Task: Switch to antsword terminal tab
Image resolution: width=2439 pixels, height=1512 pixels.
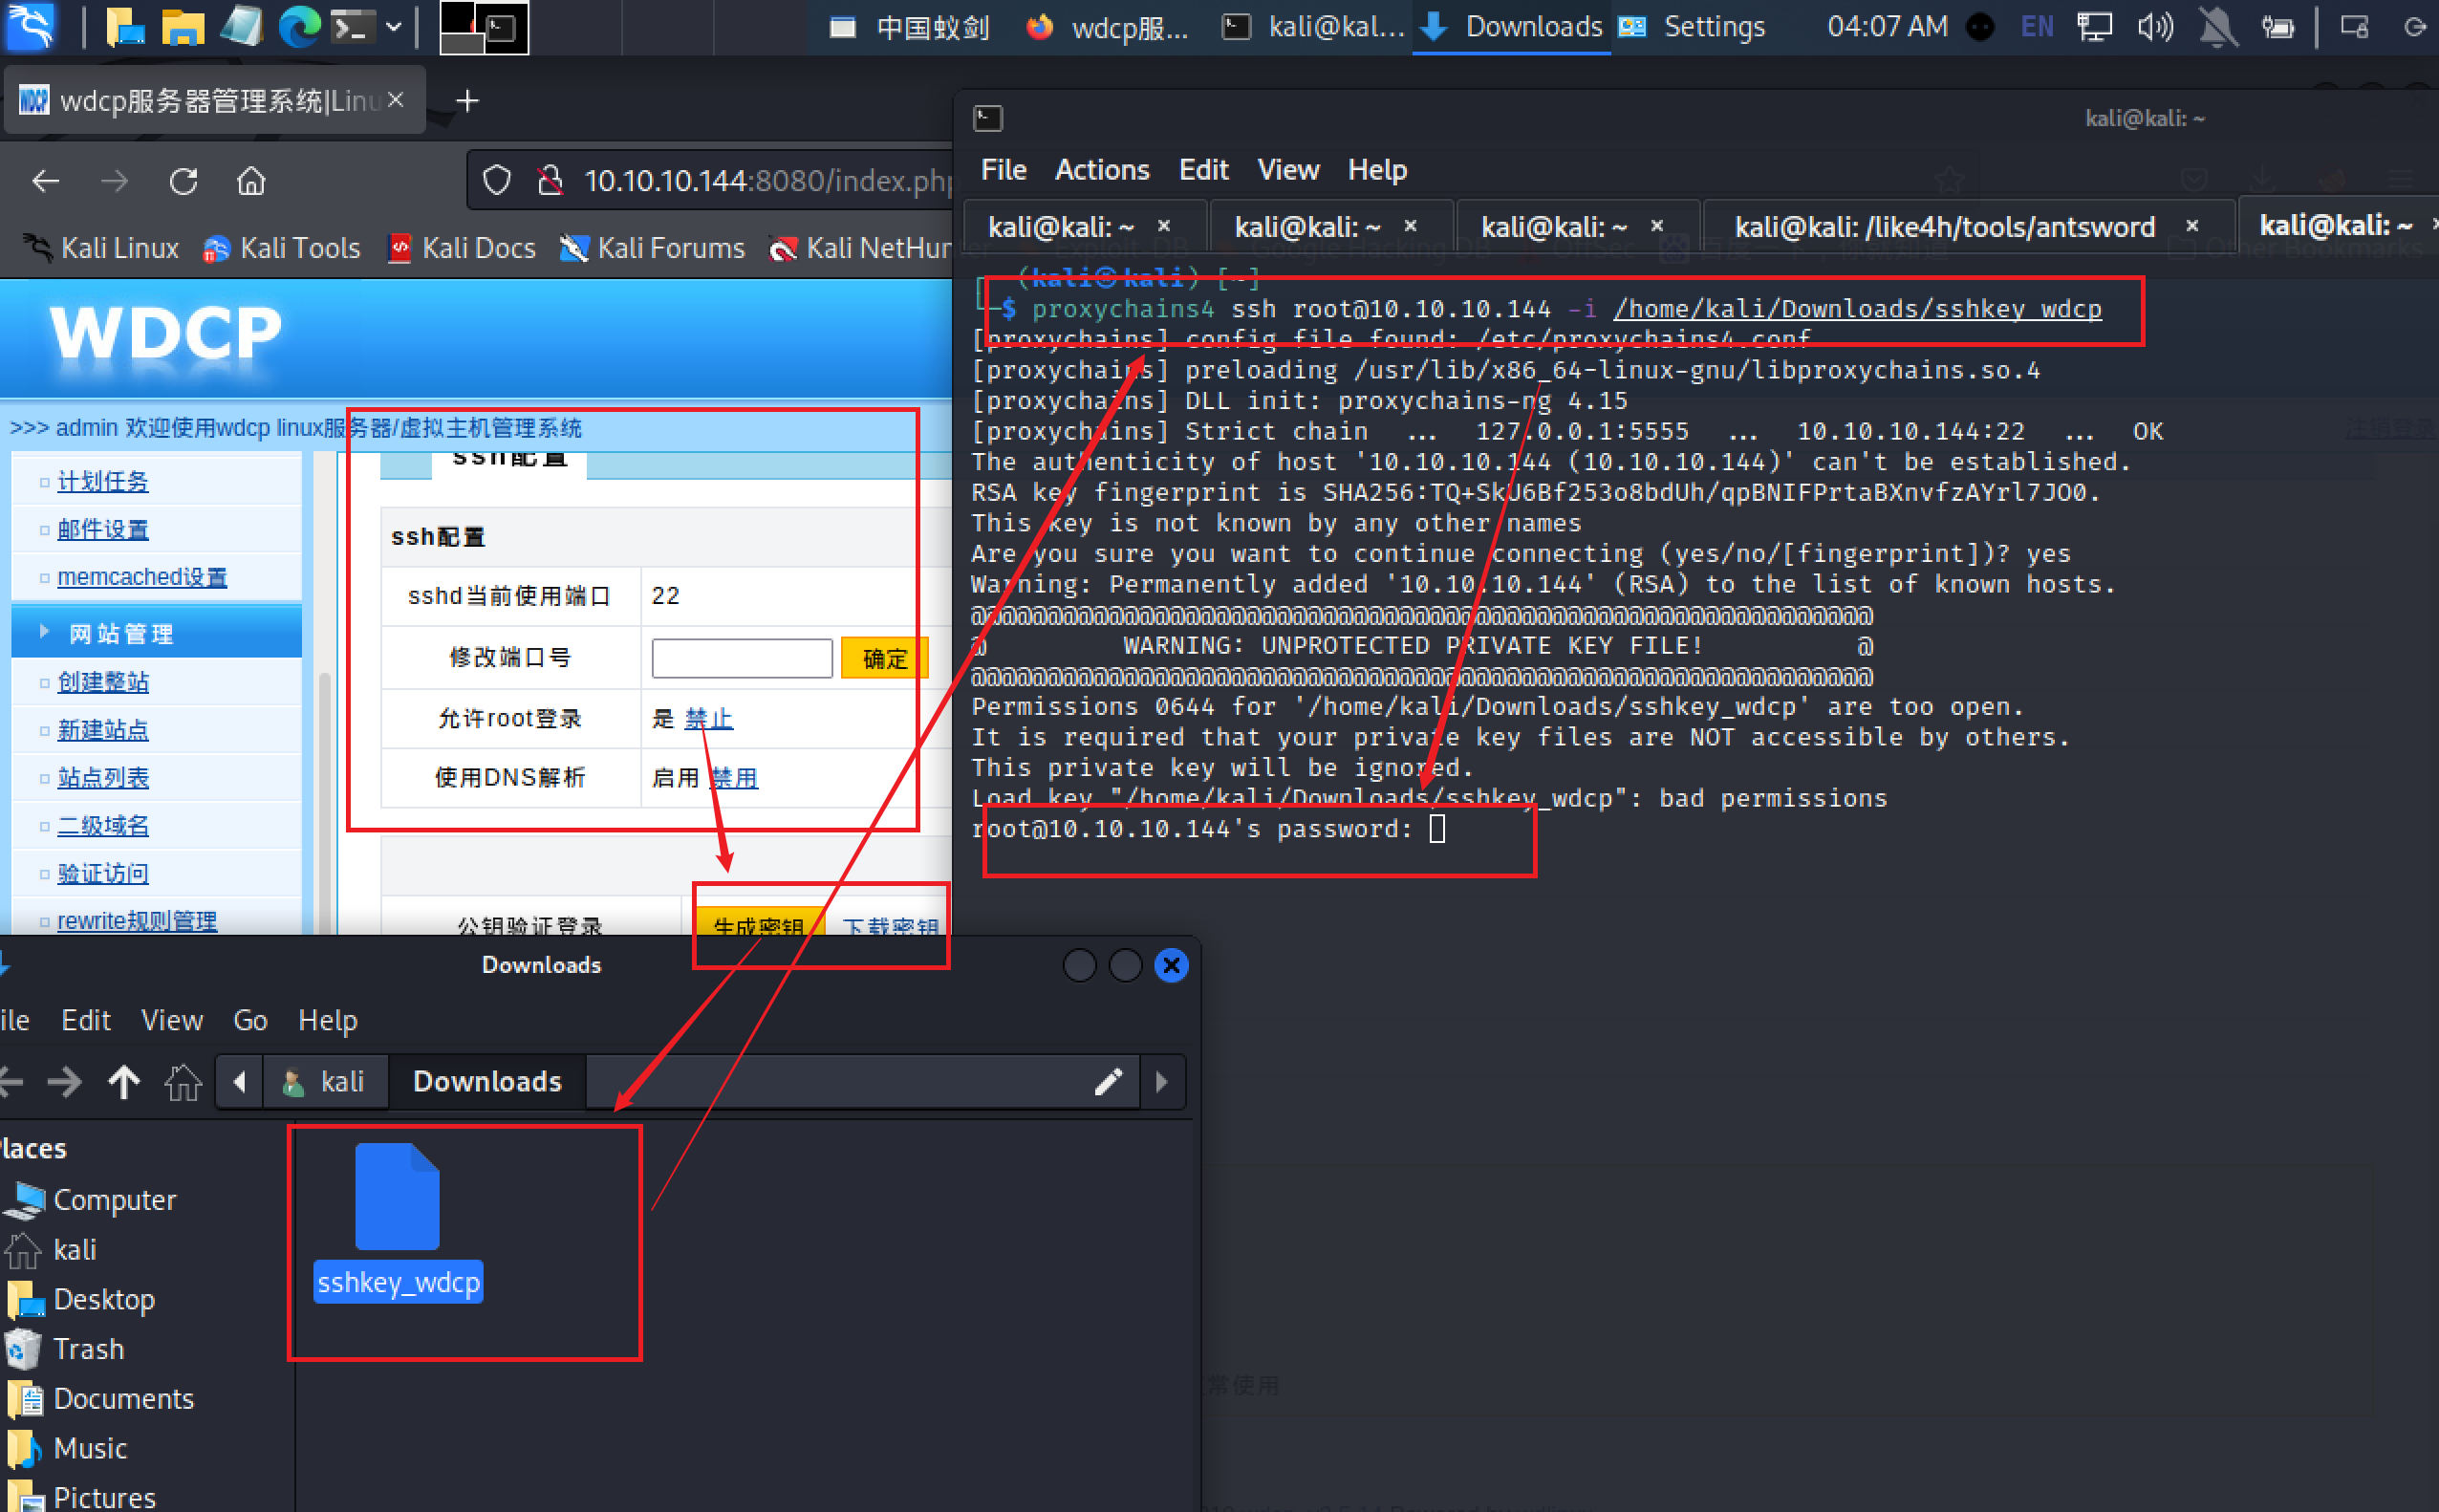Action: click(1943, 227)
